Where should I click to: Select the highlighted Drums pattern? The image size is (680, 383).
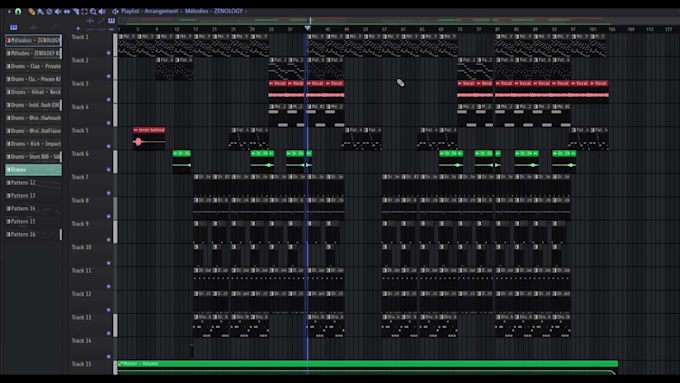[33, 170]
